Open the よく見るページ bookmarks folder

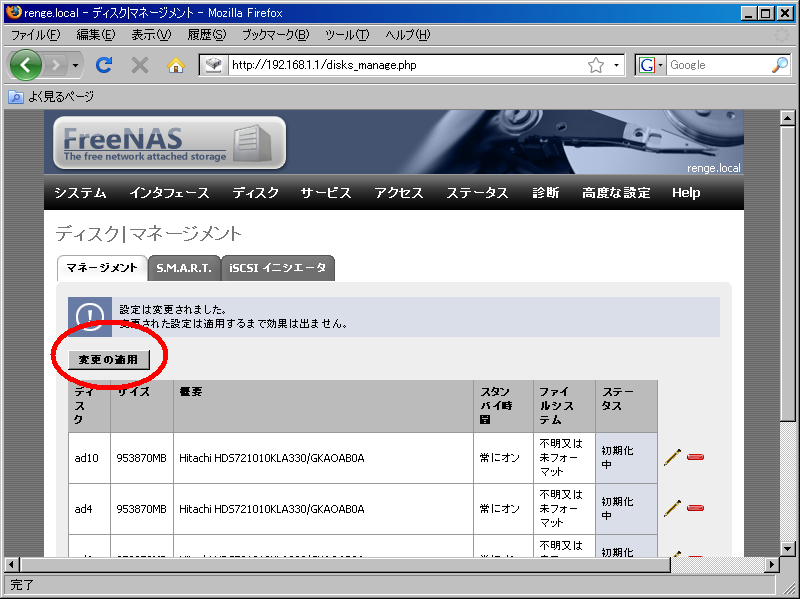click(51, 96)
